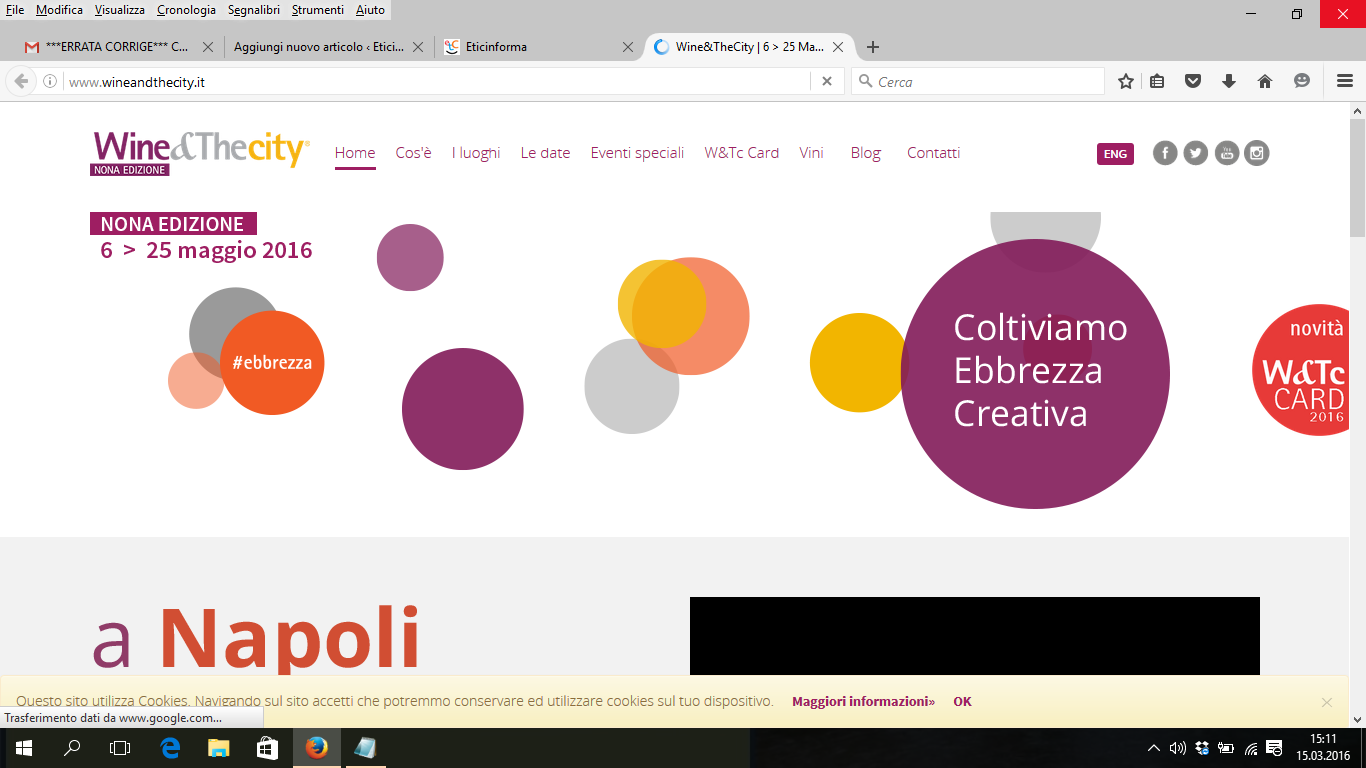Open the Windows Start menu
Image resolution: width=1366 pixels, height=768 pixels.
point(24,748)
